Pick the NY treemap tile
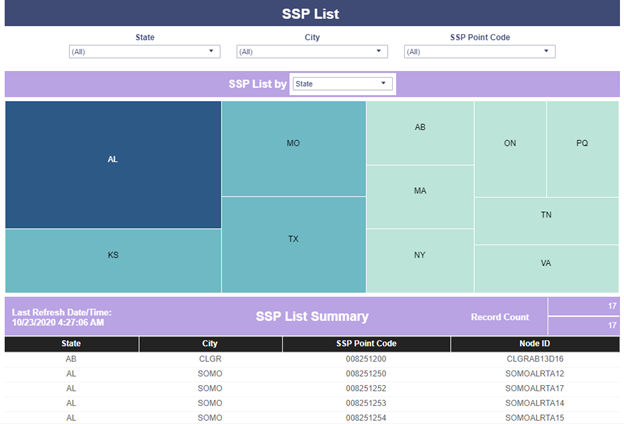This screenshot has height=424, width=624. pos(420,261)
